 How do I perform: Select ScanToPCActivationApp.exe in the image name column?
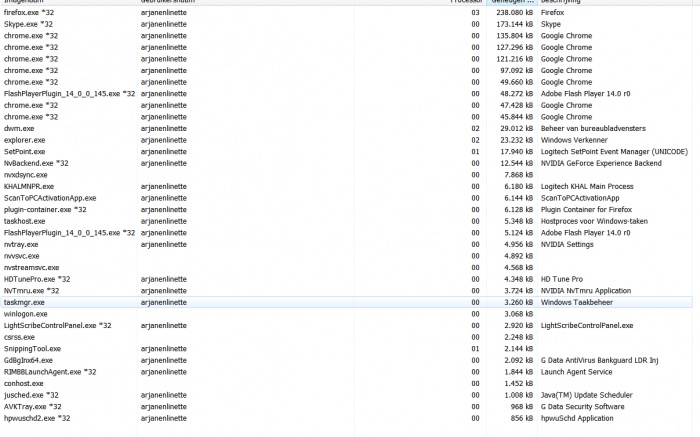click(x=50, y=198)
